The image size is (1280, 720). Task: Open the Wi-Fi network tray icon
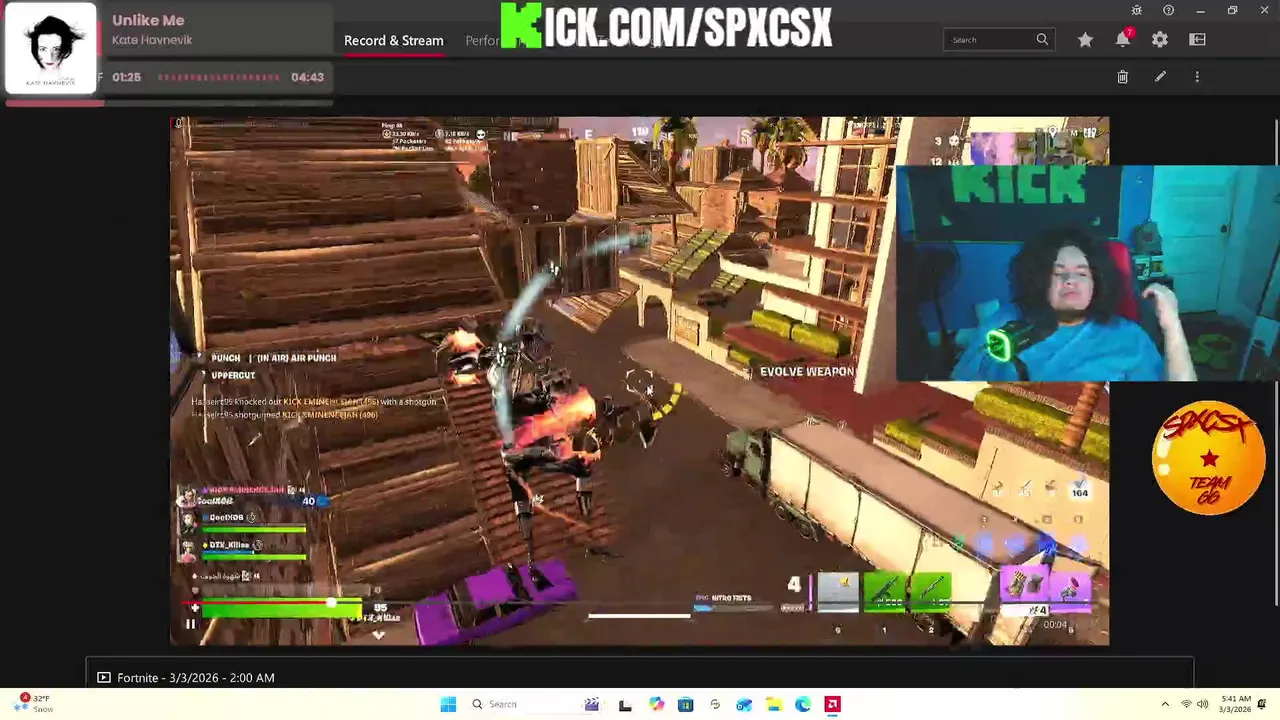point(1187,704)
